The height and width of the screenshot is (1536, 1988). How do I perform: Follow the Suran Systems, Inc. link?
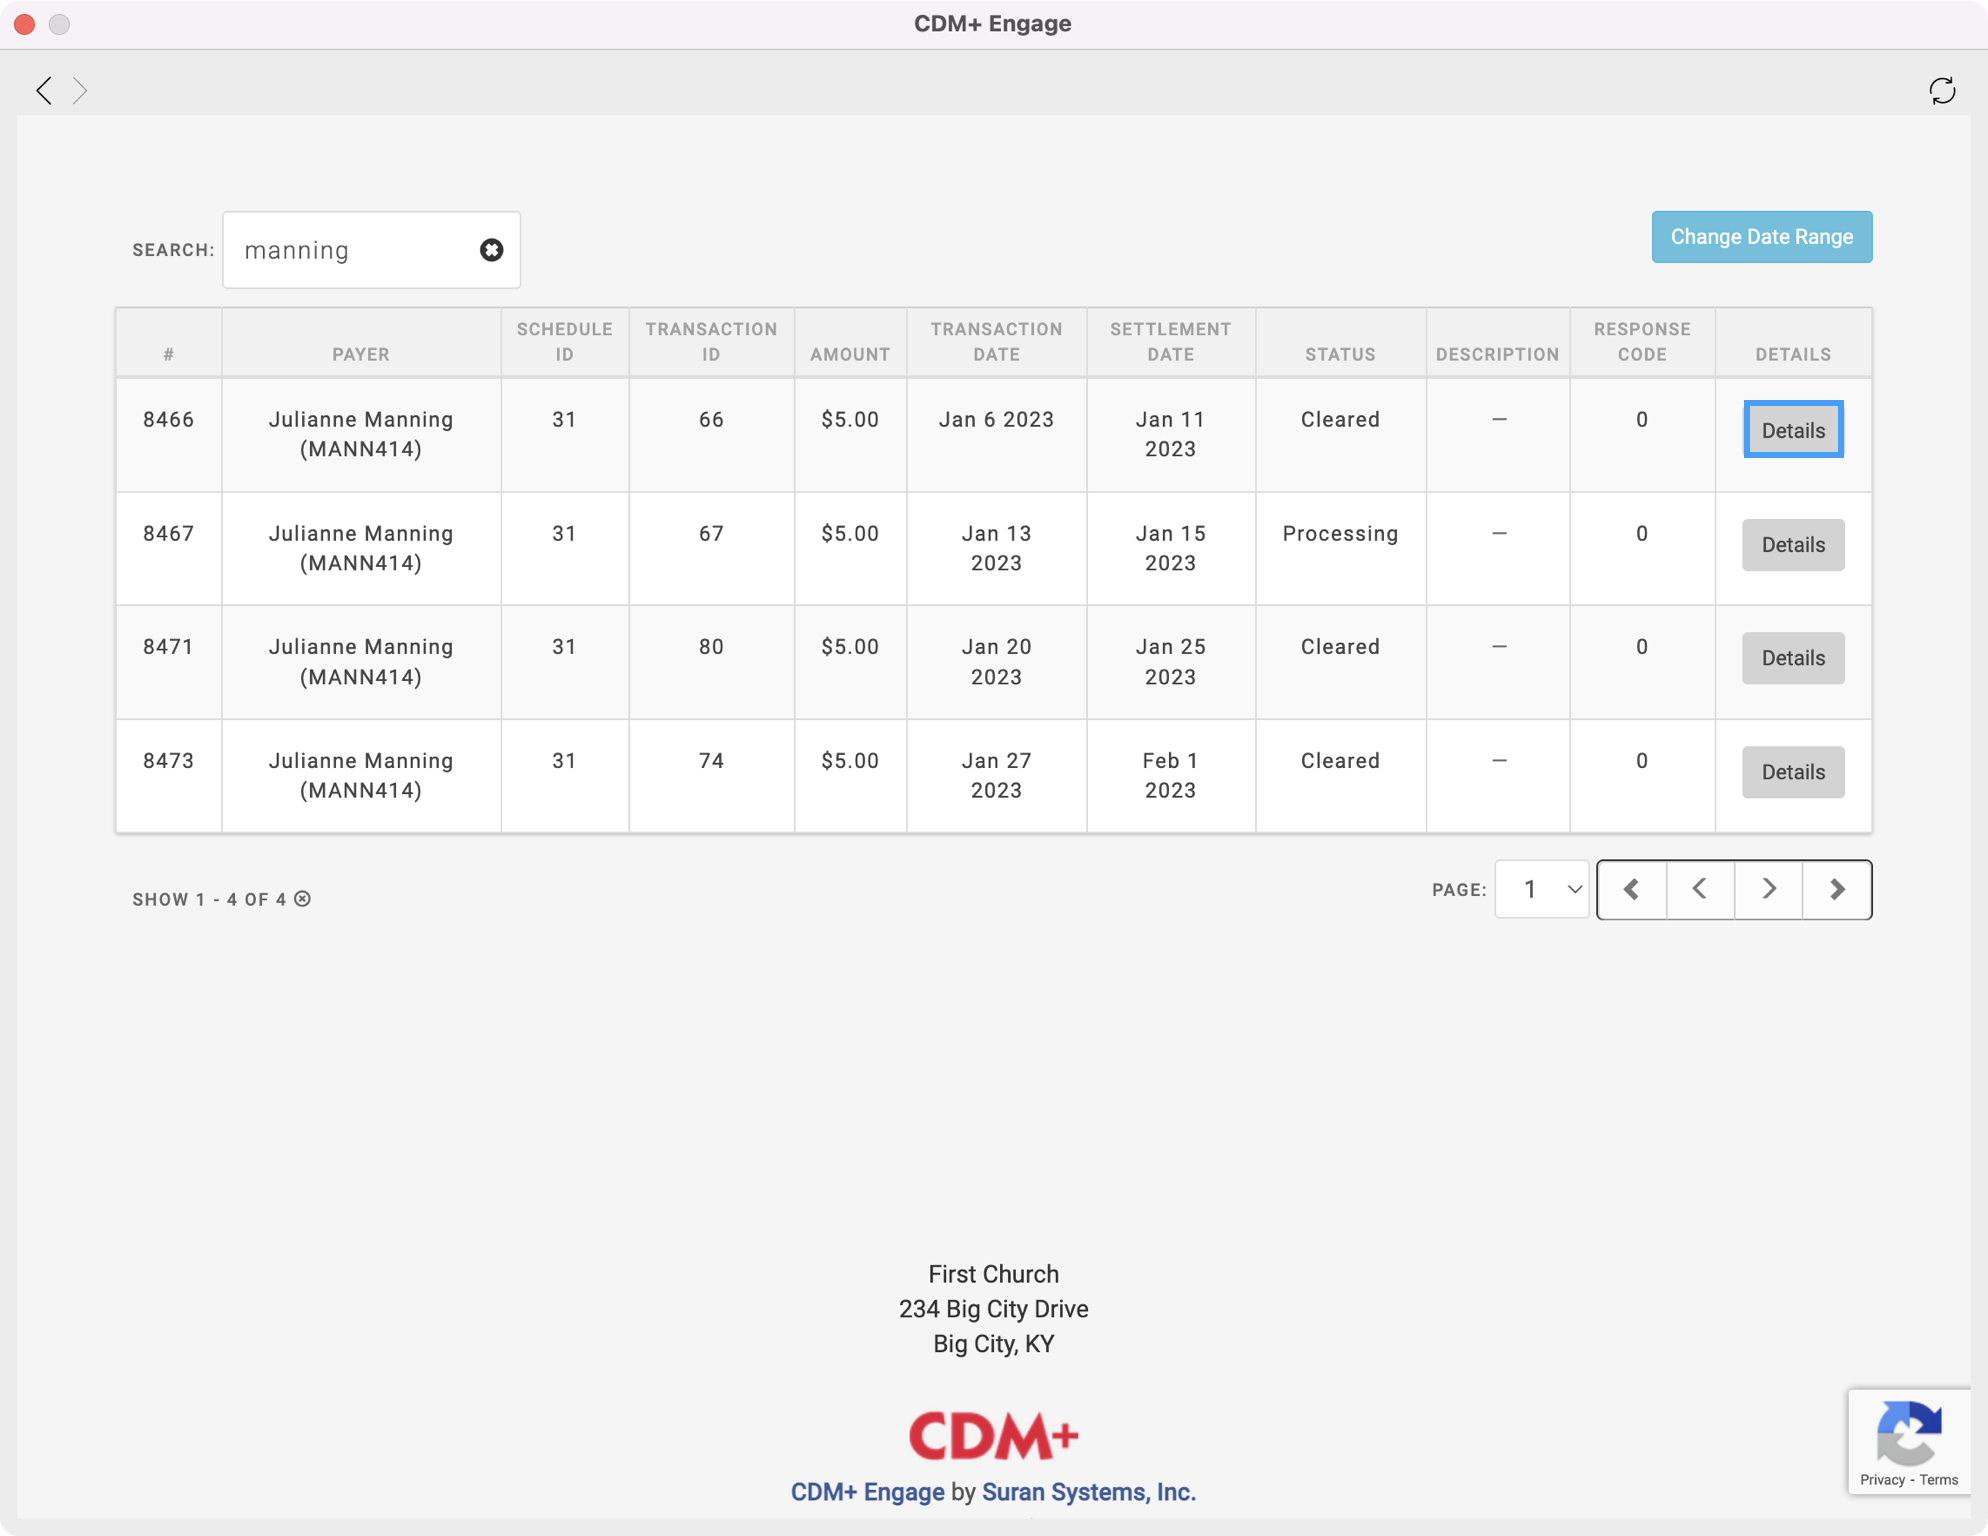click(1088, 1492)
